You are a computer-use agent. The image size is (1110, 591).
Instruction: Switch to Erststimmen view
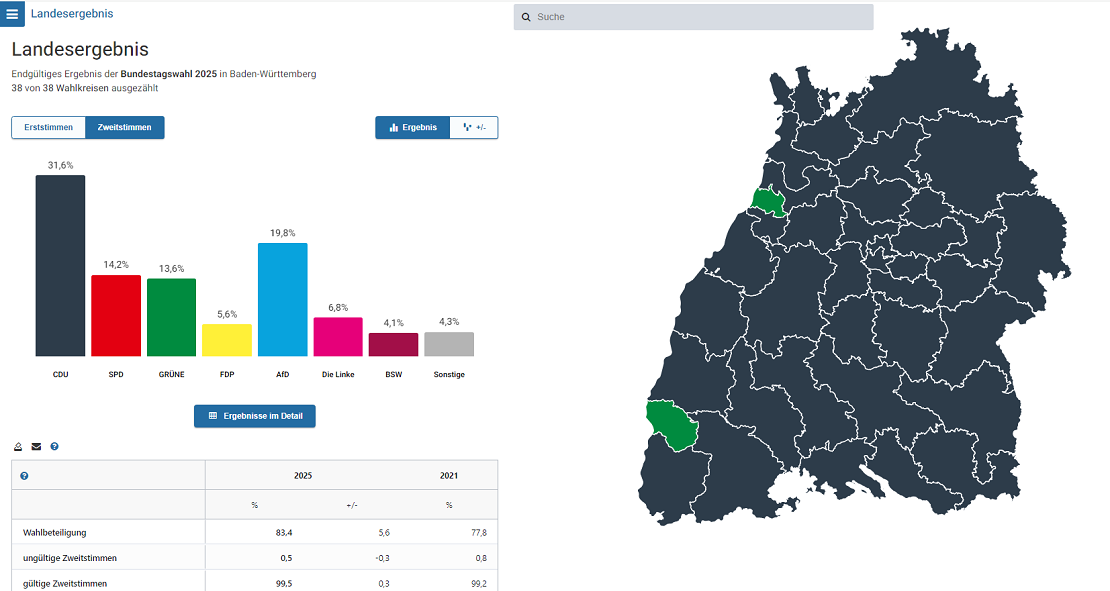click(48, 128)
